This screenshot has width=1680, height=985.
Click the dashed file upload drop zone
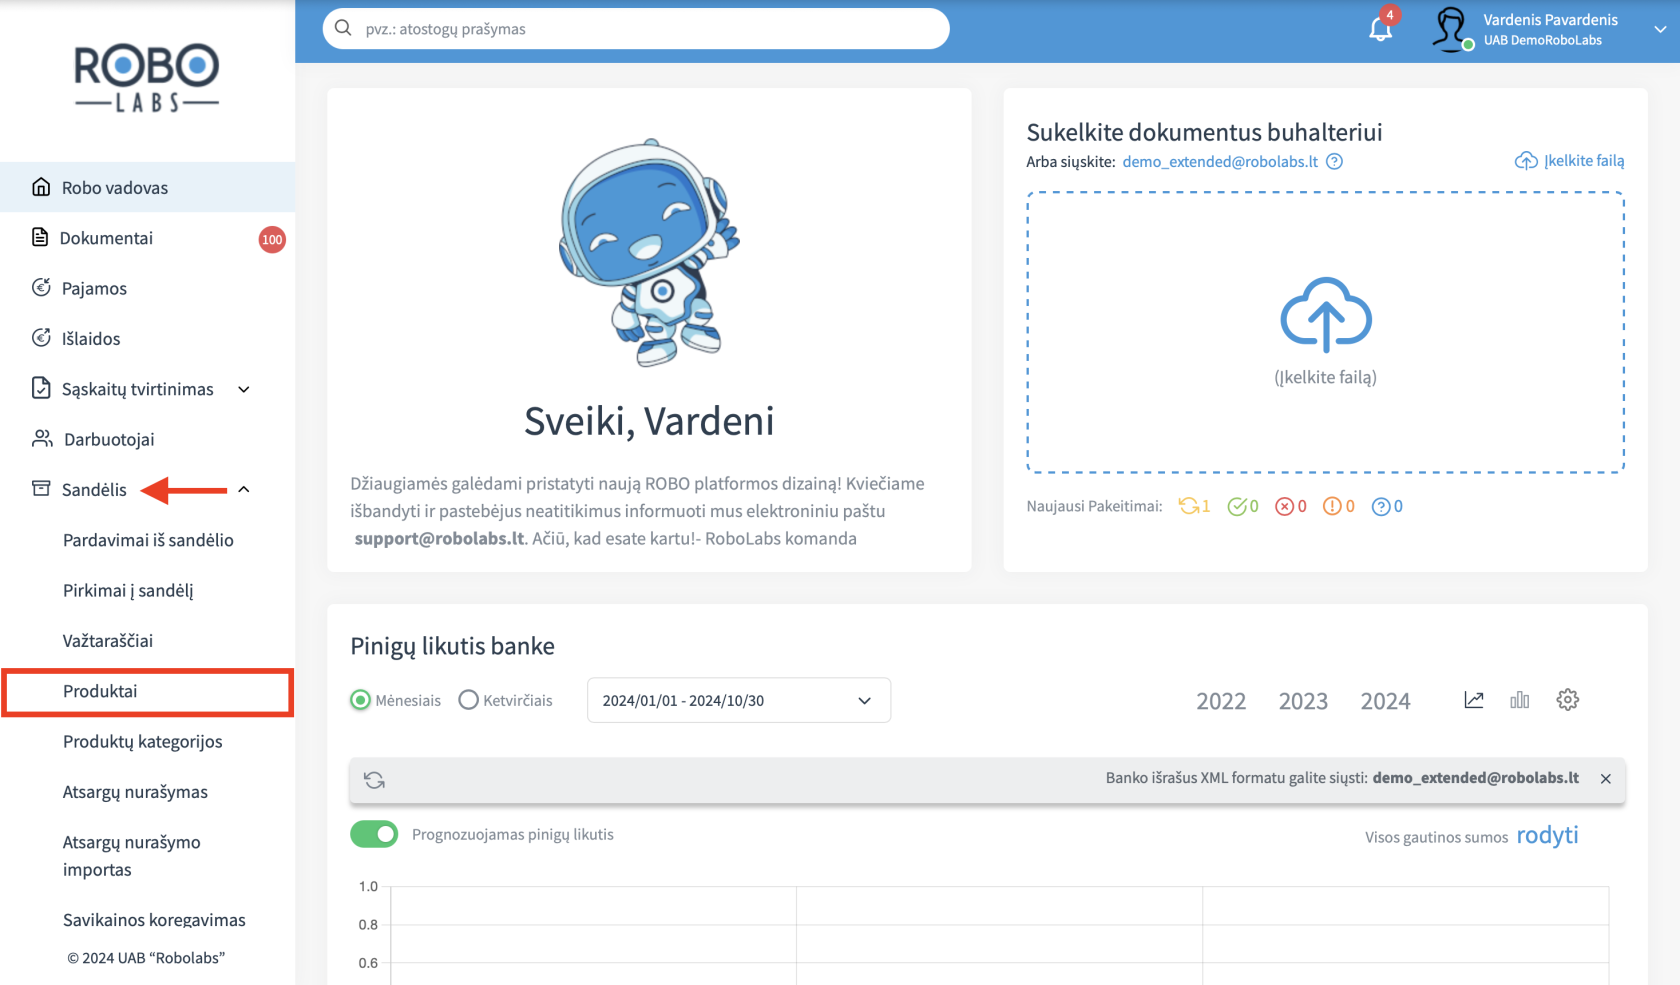pos(1325,332)
